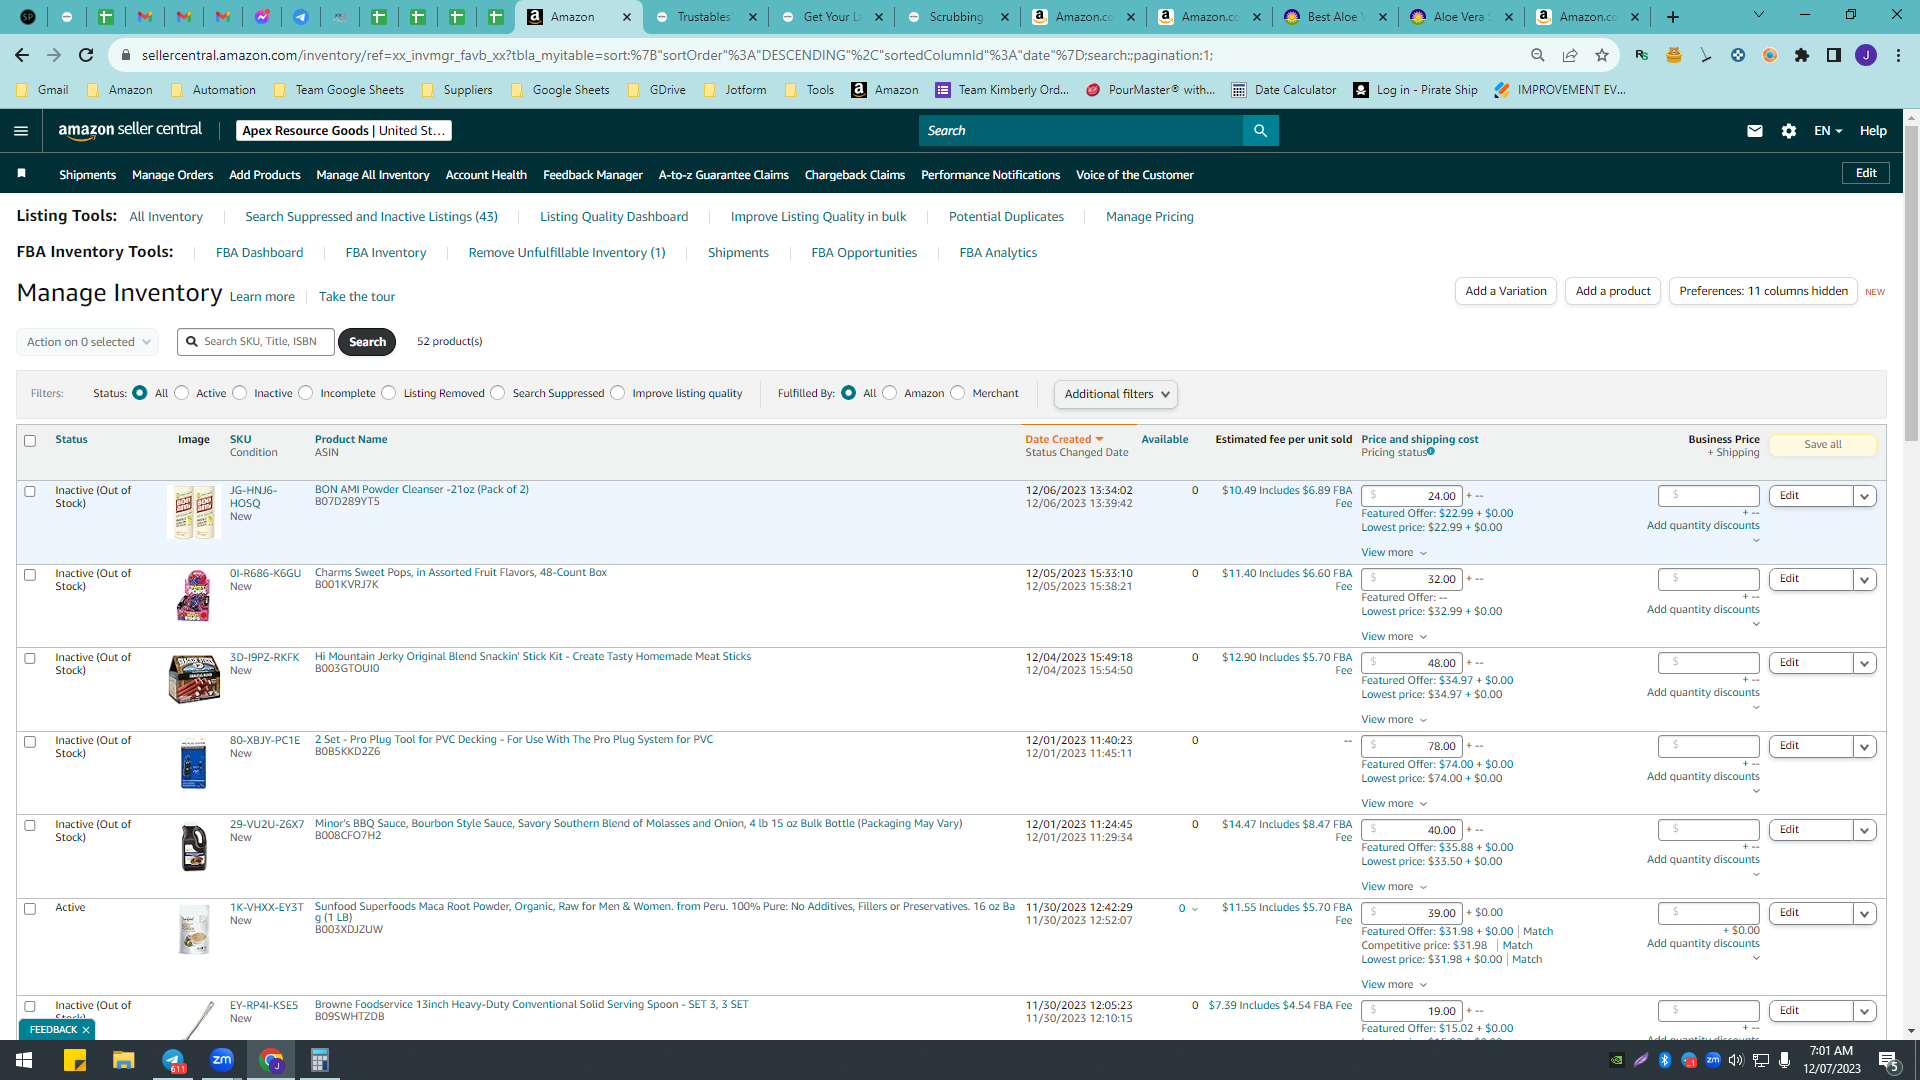Open the messages envelope icon
Screen dimensions: 1920x1080
(x=1755, y=131)
